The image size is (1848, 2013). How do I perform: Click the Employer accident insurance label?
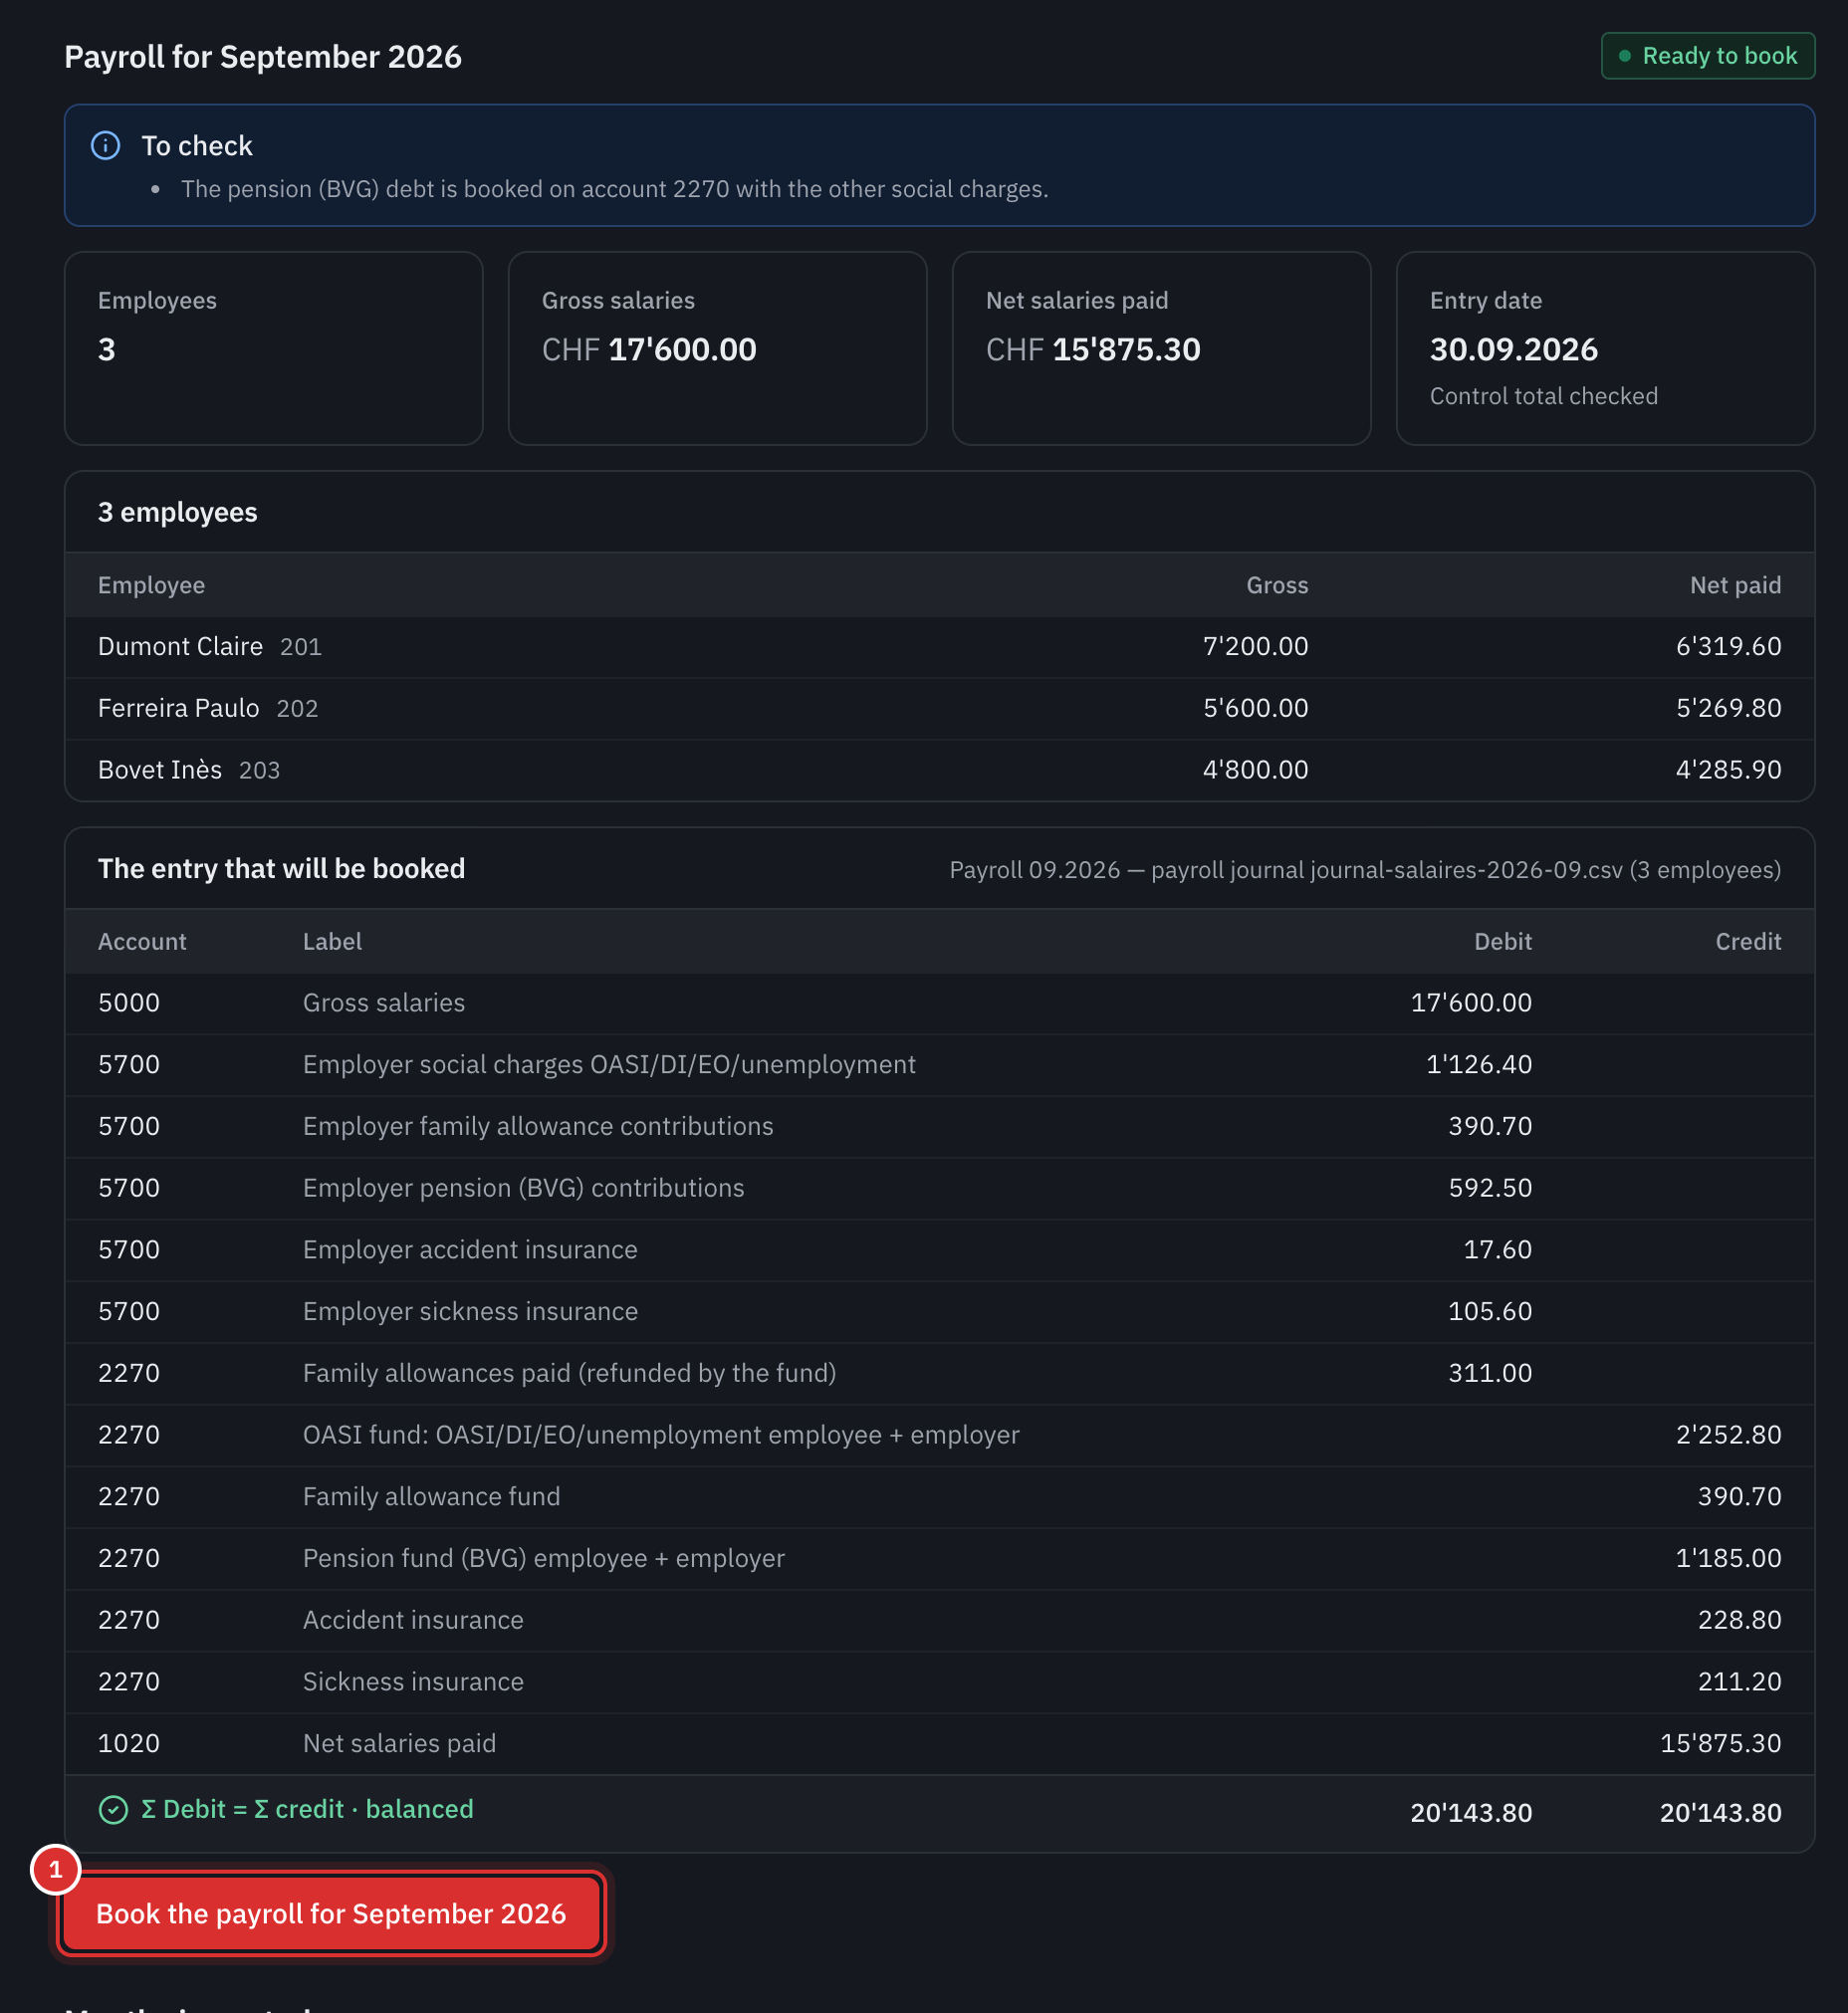[x=470, y=1250]
